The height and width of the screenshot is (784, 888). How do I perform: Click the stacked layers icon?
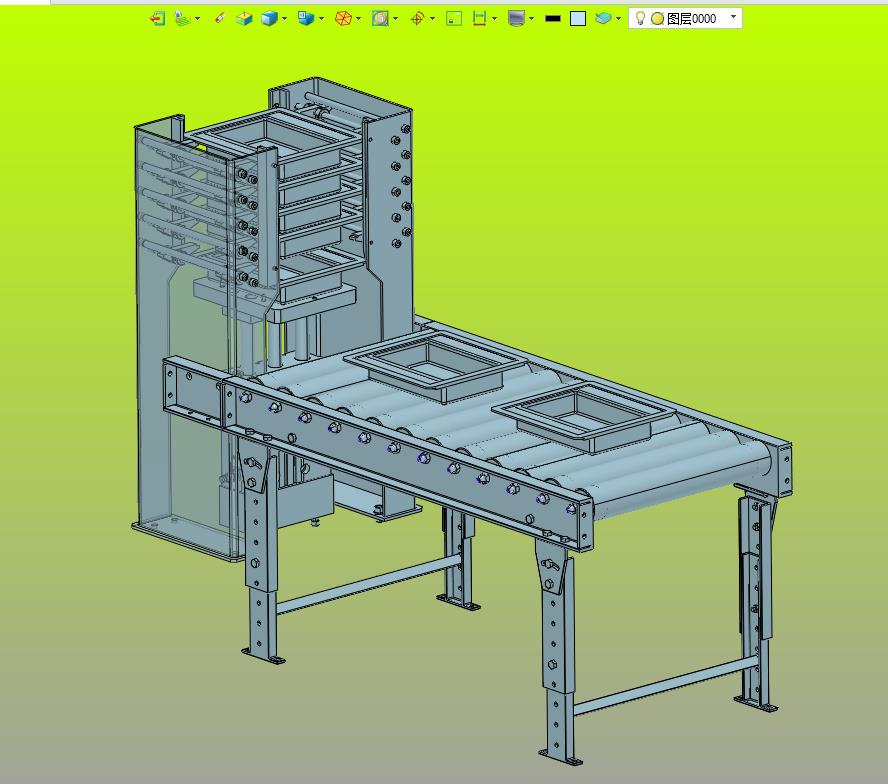[603, 19]
